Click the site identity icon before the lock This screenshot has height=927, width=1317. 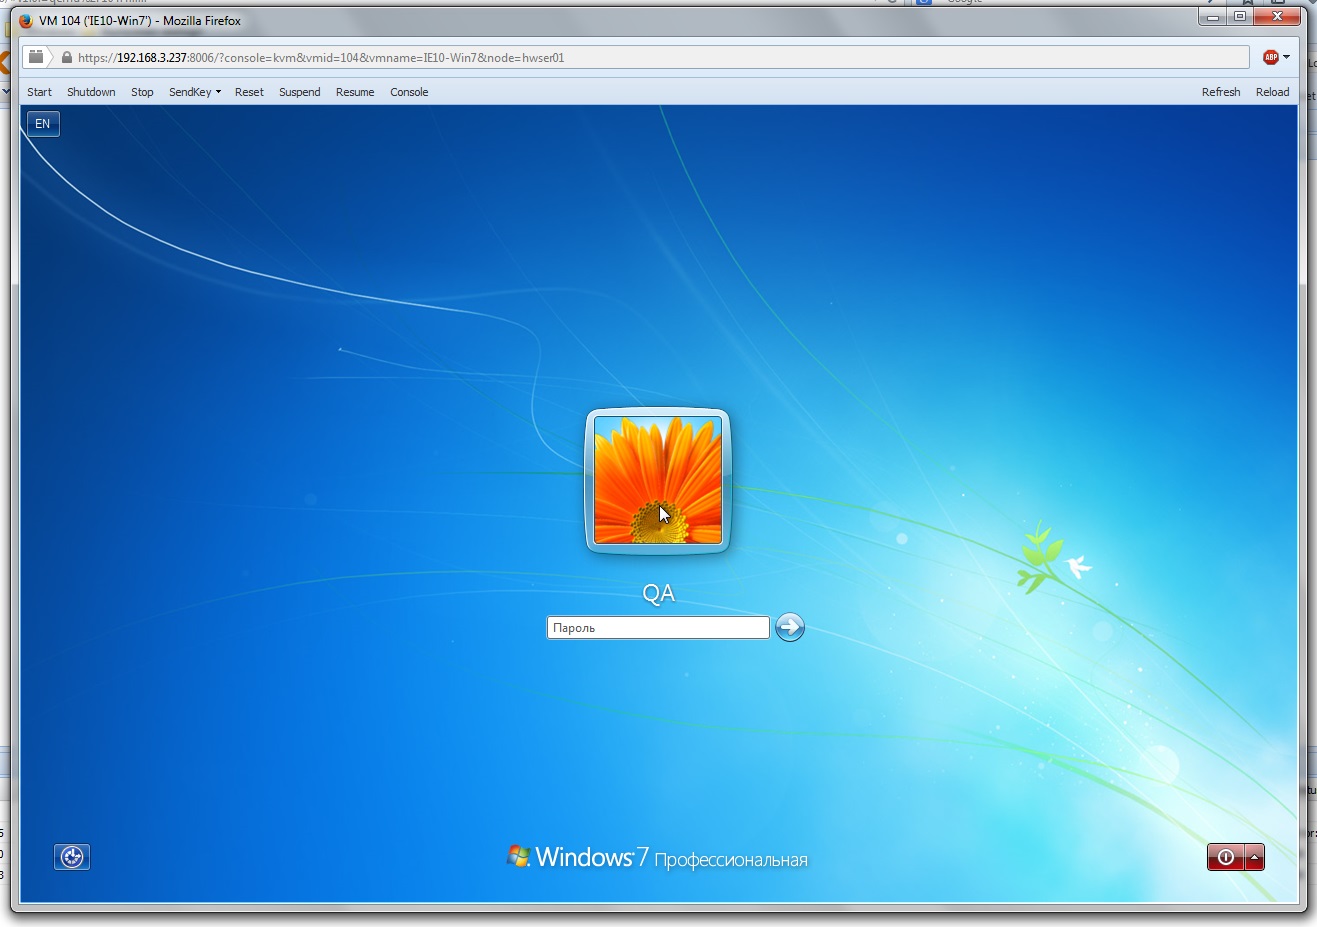pos(36,57)
